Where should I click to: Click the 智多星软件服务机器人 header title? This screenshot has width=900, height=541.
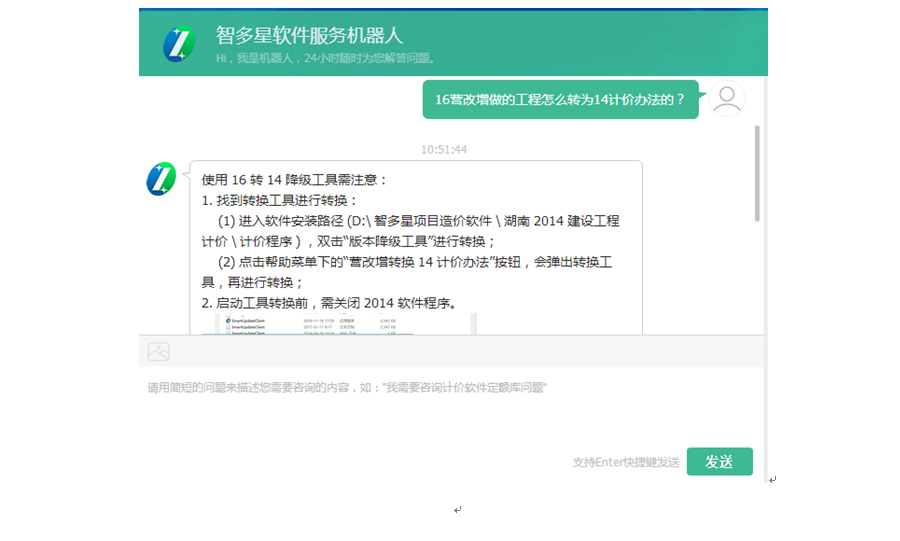point(309,35)
